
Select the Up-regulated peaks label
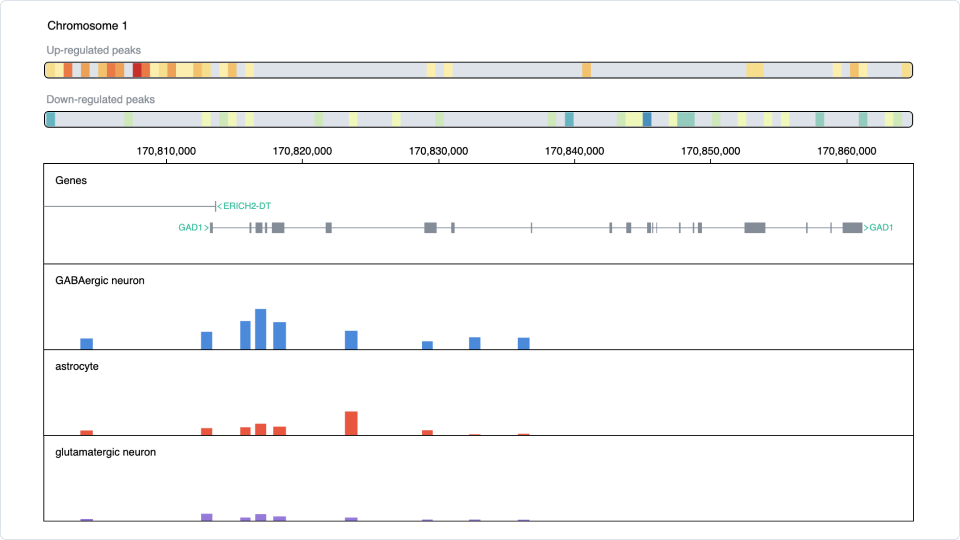(94, 50)
